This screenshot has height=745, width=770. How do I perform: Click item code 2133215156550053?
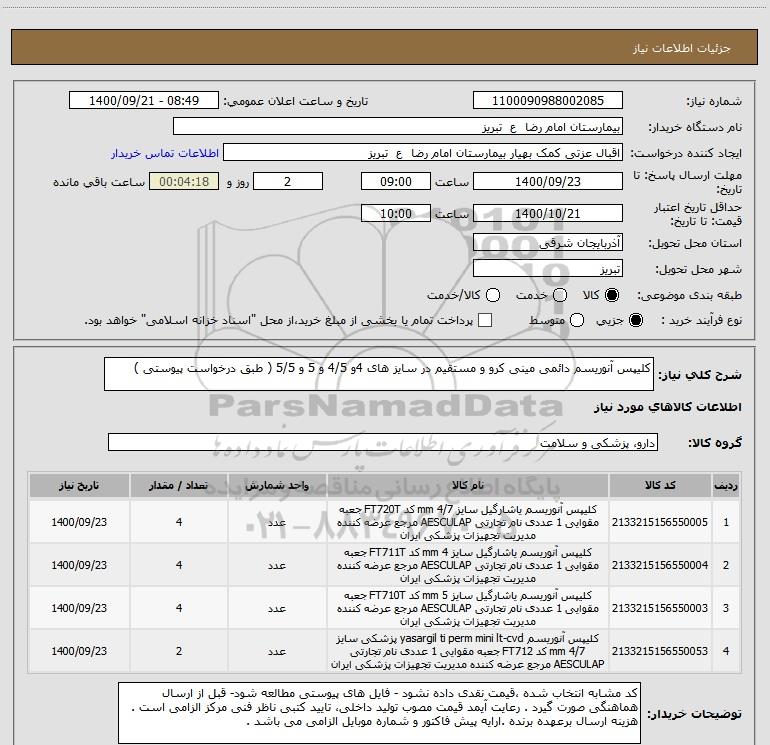tap(660, 651)
